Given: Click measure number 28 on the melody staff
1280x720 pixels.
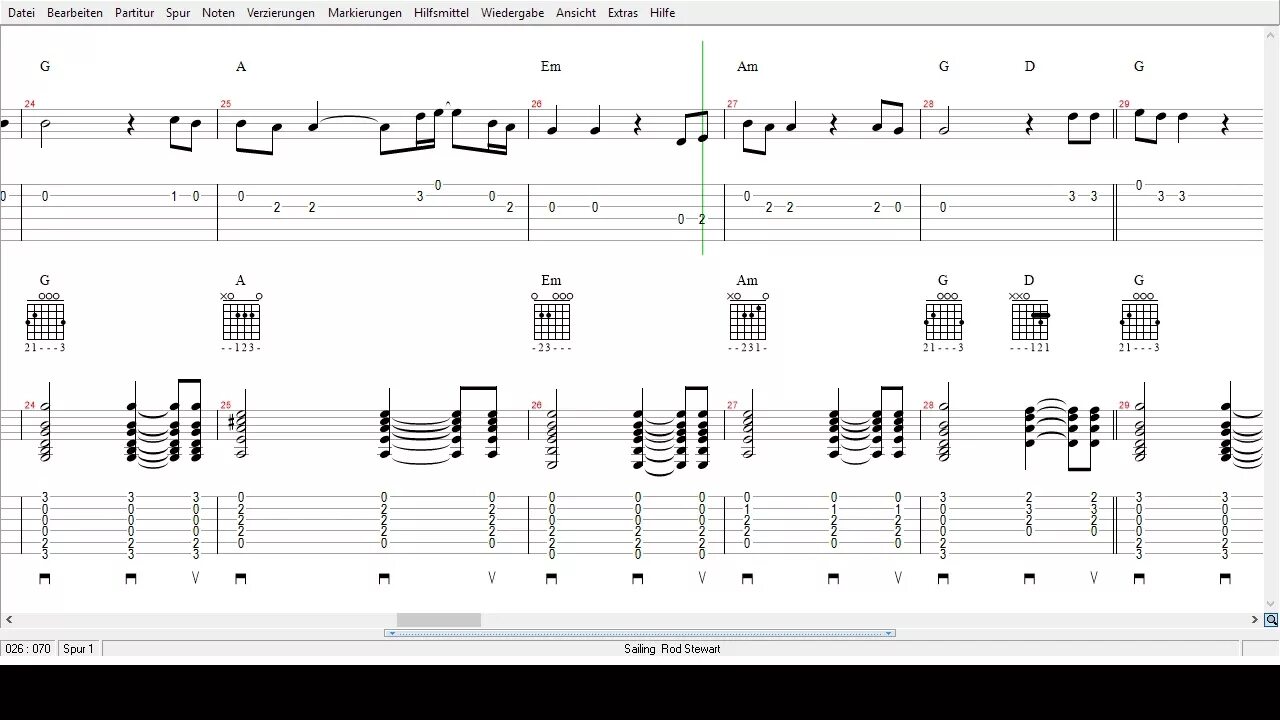Looking at the screenshot, I should 929,104.
